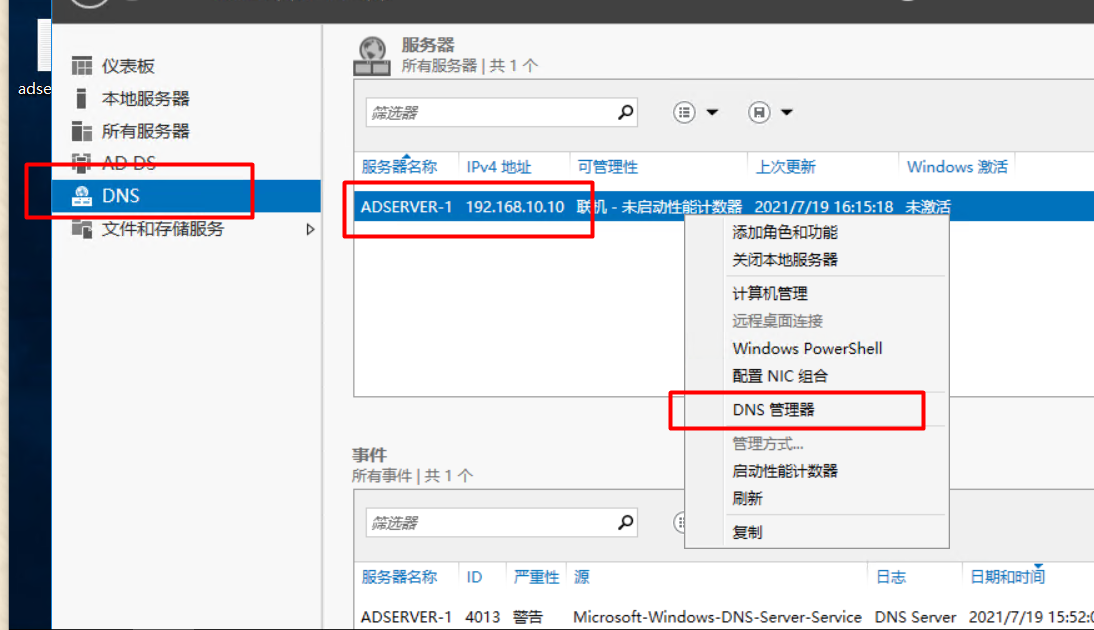
Task: Choose 复制 from context menu
Action: coord(747,532)
